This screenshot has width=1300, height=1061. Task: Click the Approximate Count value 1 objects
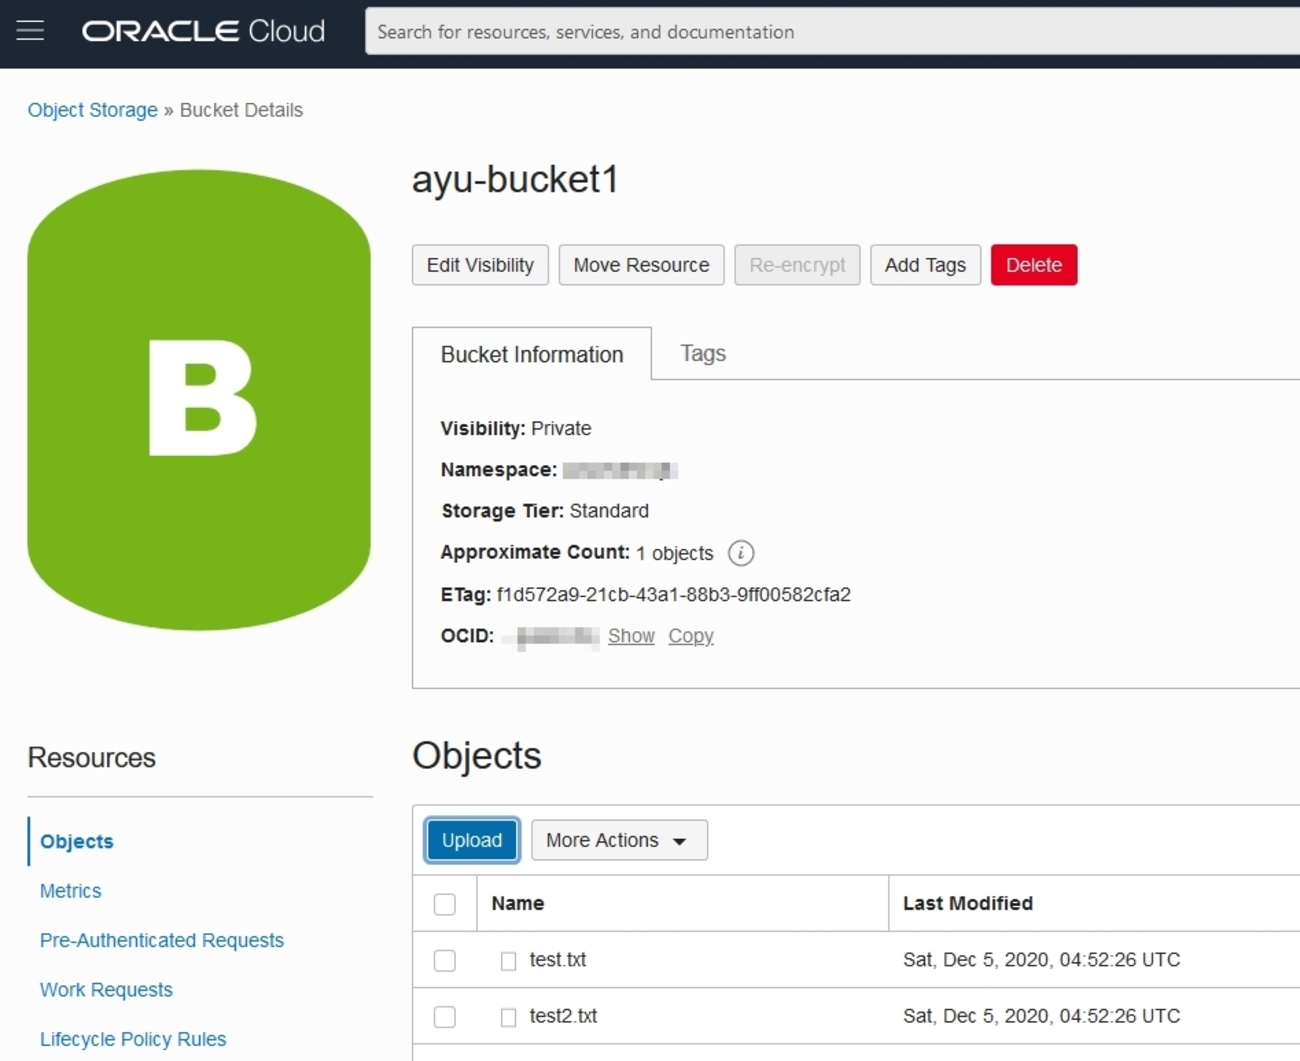[x=675, y=553]
